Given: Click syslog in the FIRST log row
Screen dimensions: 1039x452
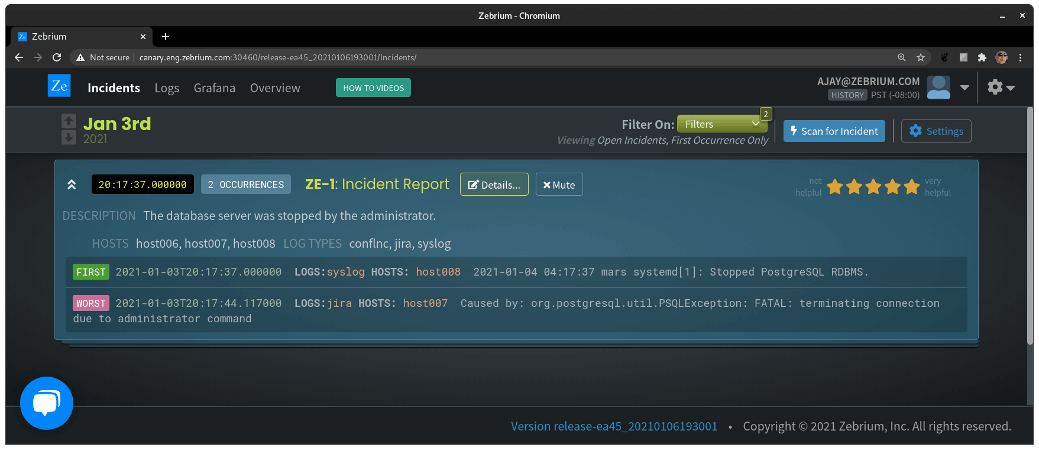Looking at the screenshot, I should [346, 272].
